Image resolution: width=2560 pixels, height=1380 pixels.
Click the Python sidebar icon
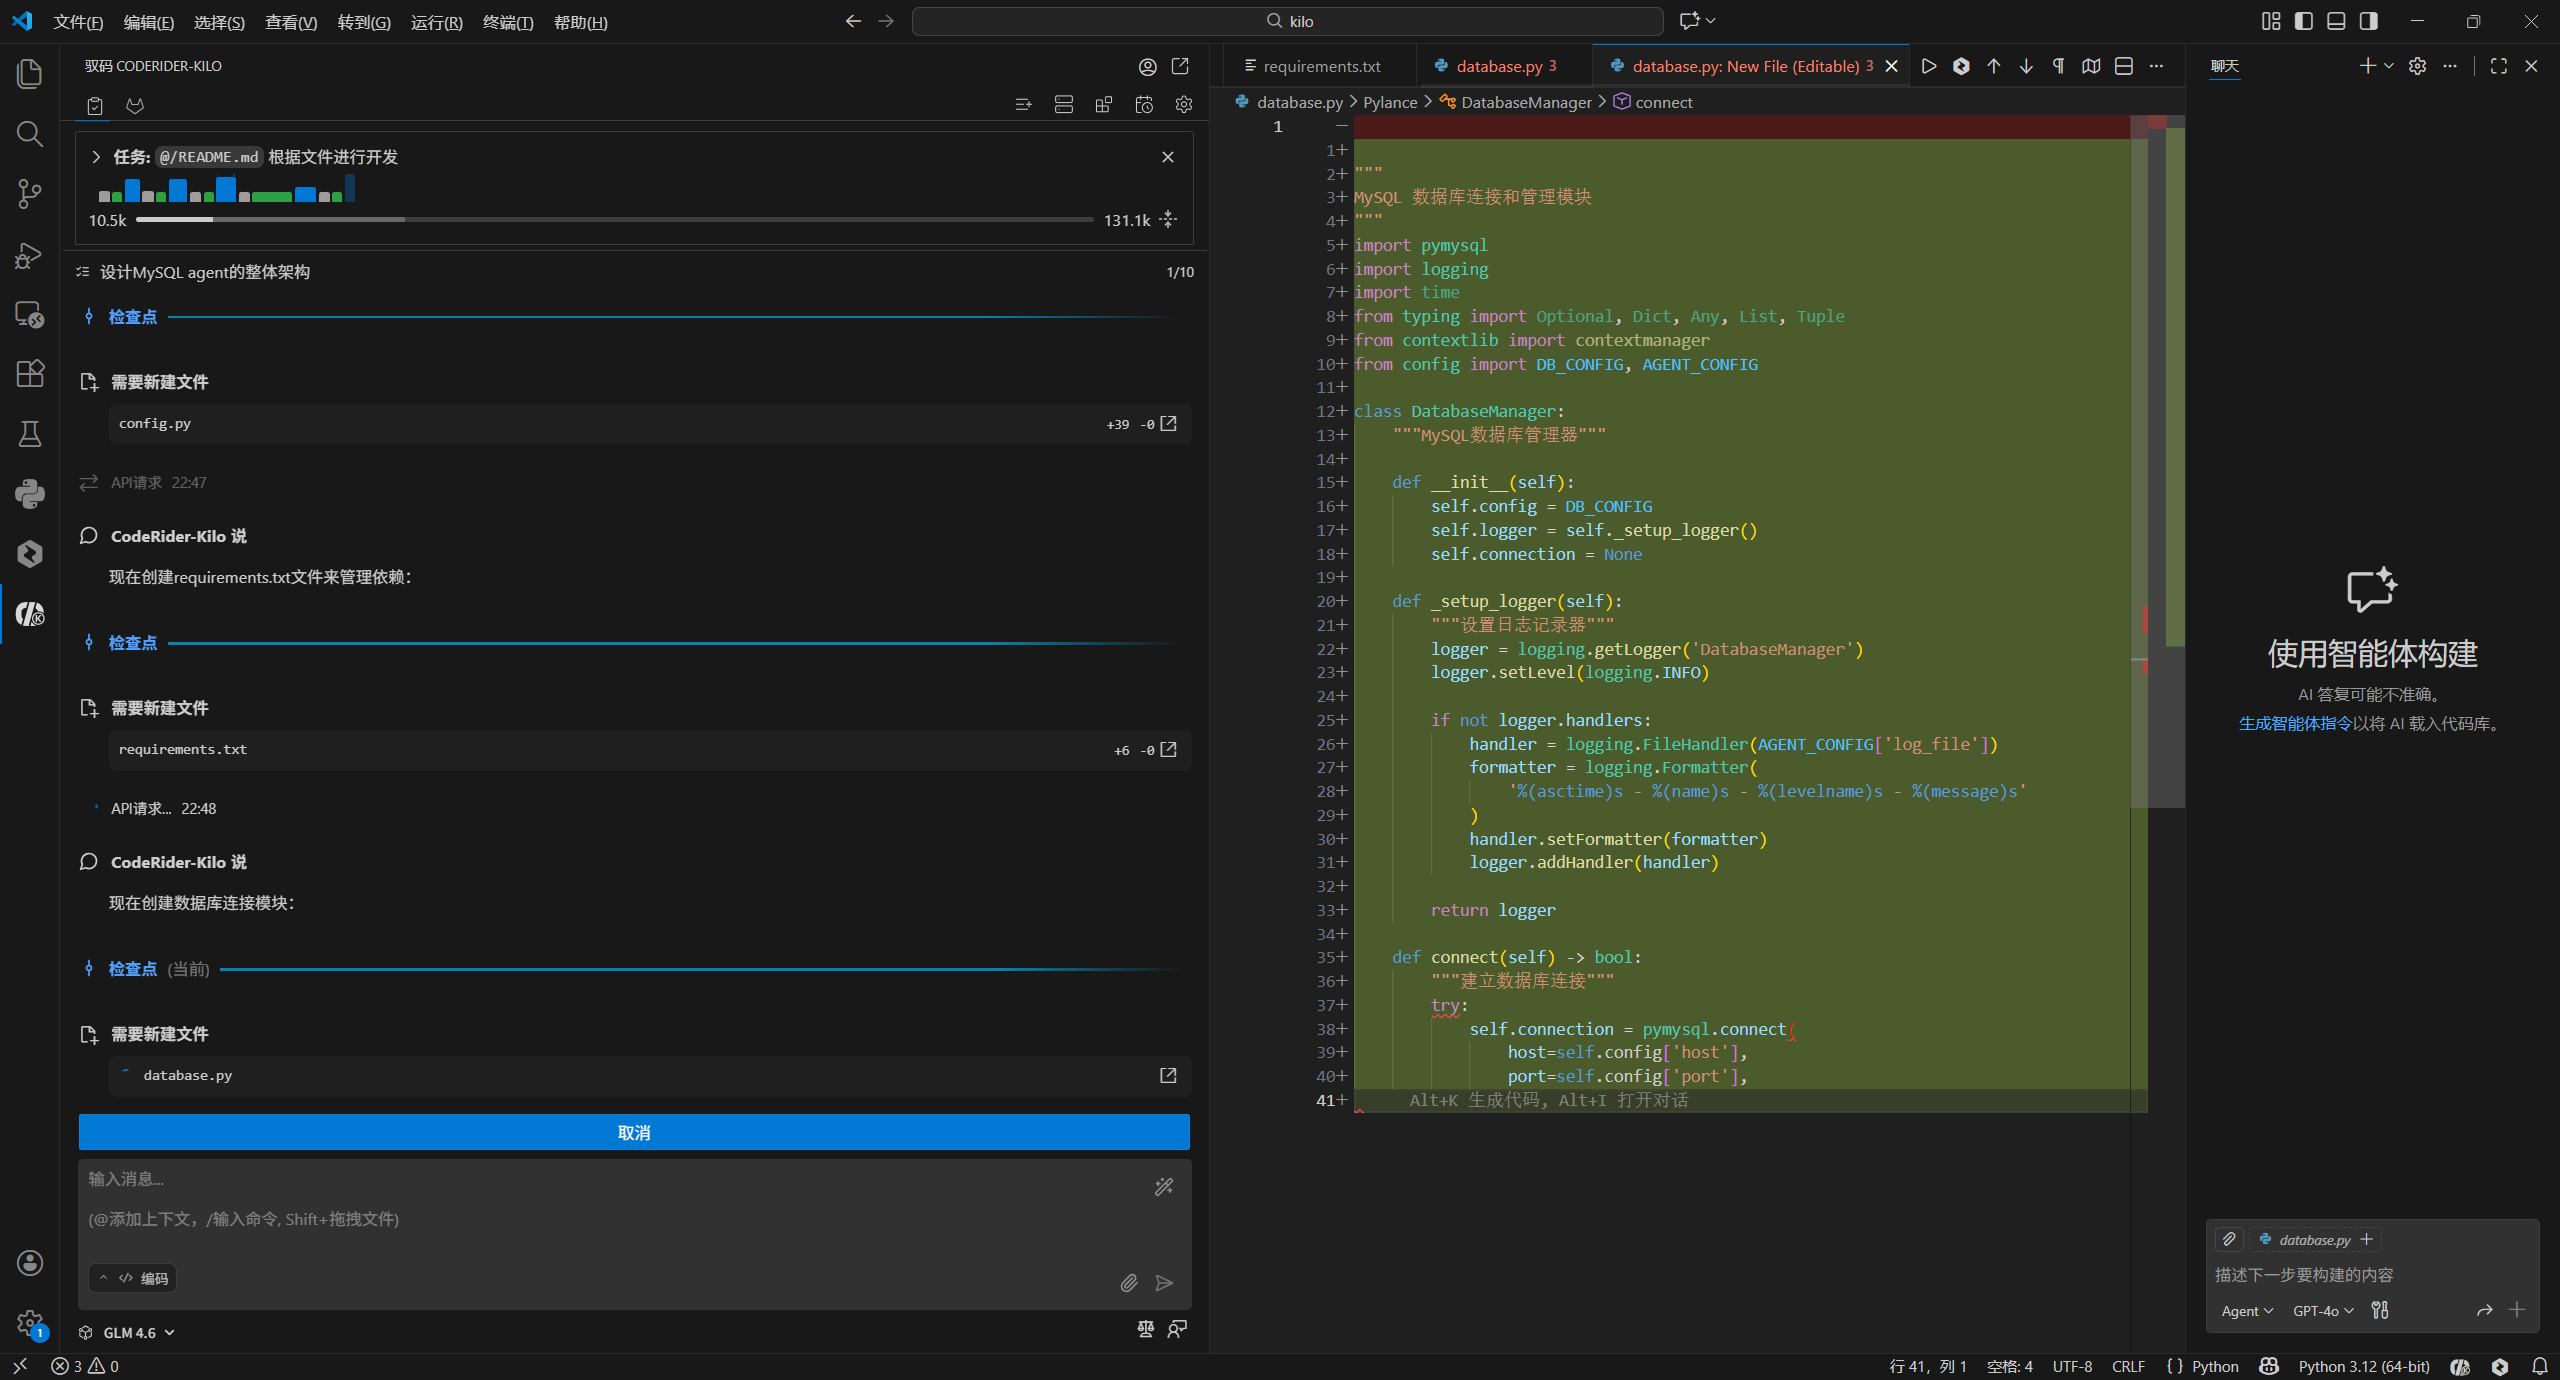[x=30, y=494]
